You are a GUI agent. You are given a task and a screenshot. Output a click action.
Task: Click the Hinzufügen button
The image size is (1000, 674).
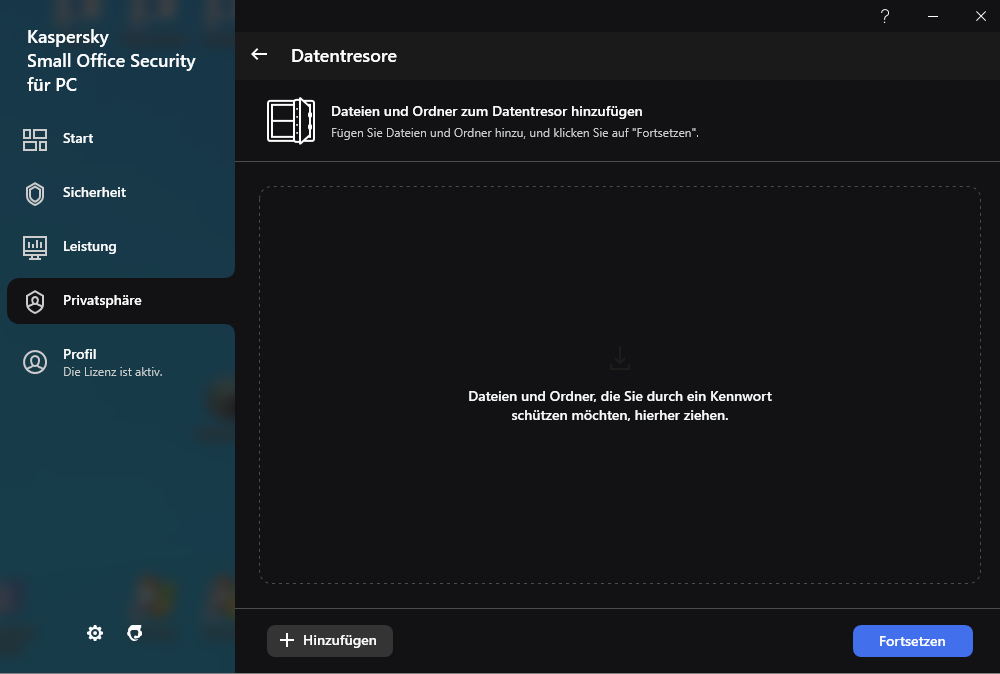click(330, 641)
